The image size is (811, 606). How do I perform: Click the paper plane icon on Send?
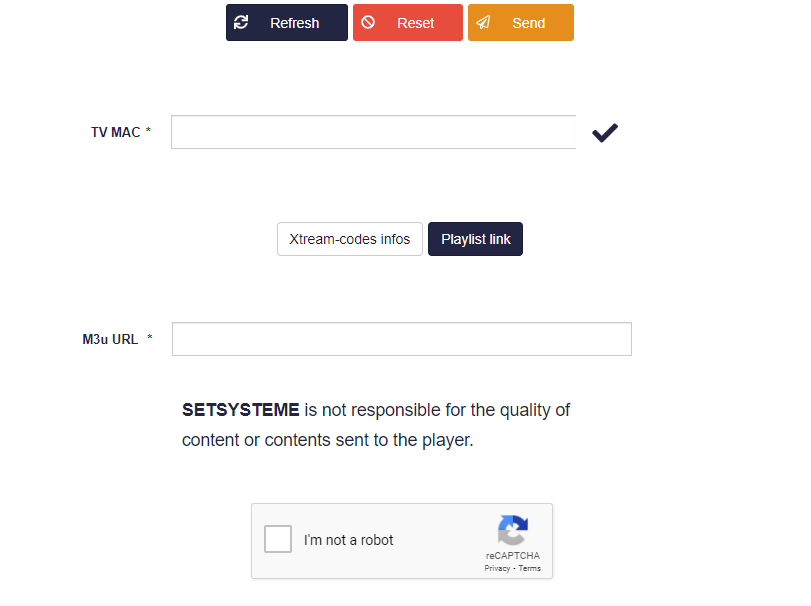tap(483, 22)
